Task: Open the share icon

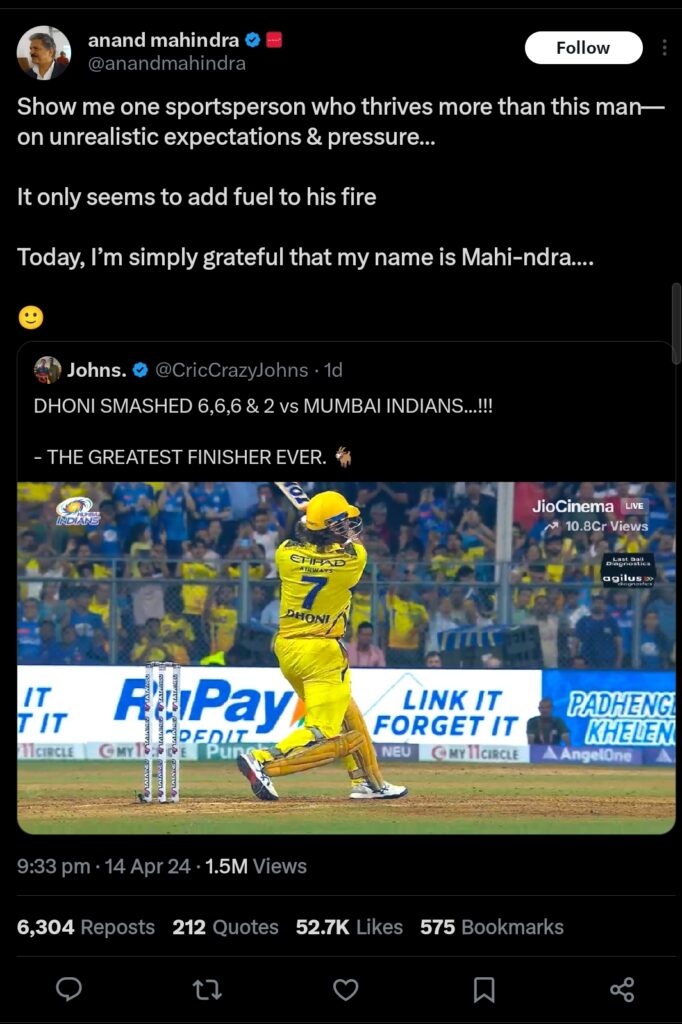Action: point(622,989)
